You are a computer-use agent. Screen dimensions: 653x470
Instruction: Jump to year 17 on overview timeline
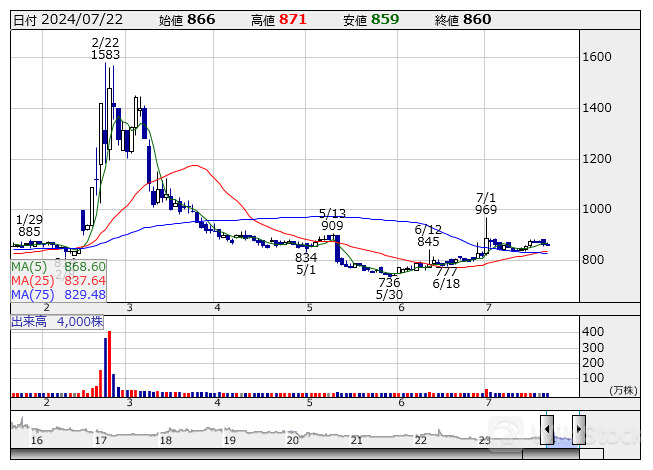100,440
